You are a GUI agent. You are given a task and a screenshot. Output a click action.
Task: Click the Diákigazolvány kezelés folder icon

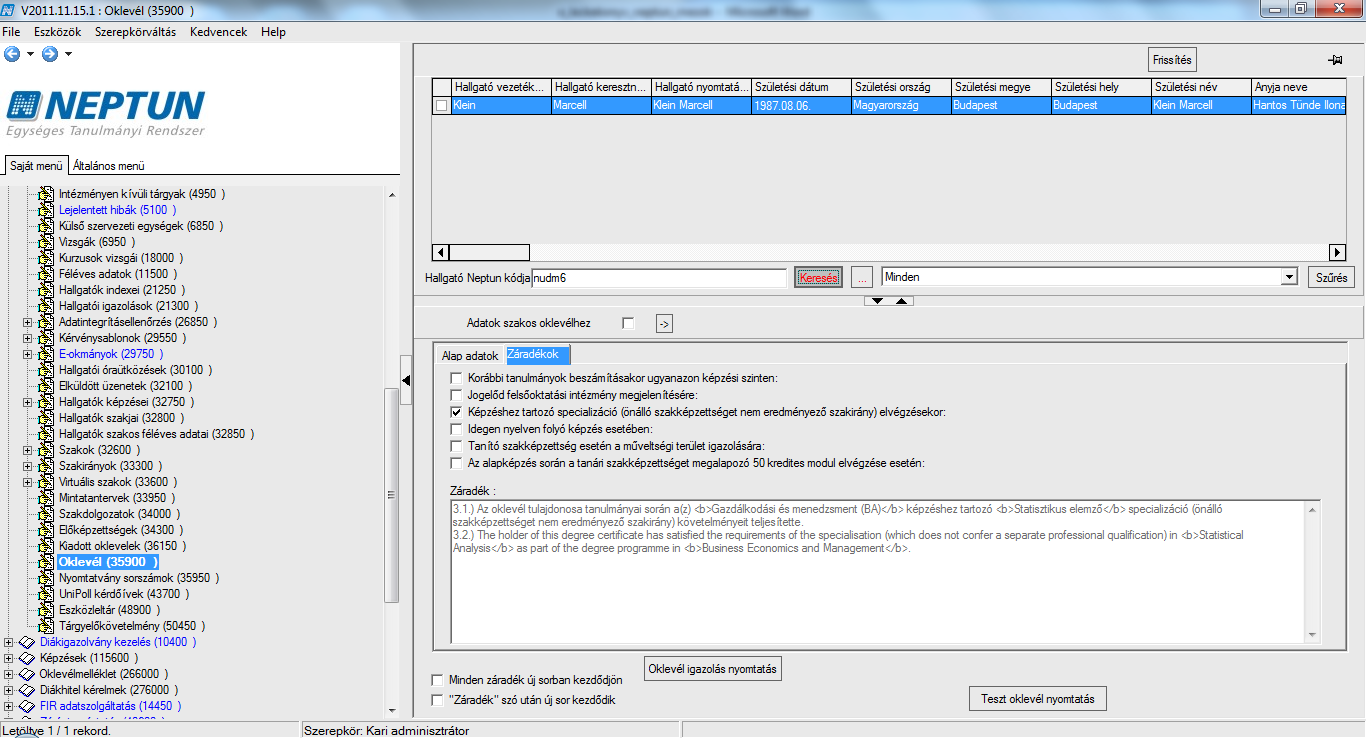point(27,642)
